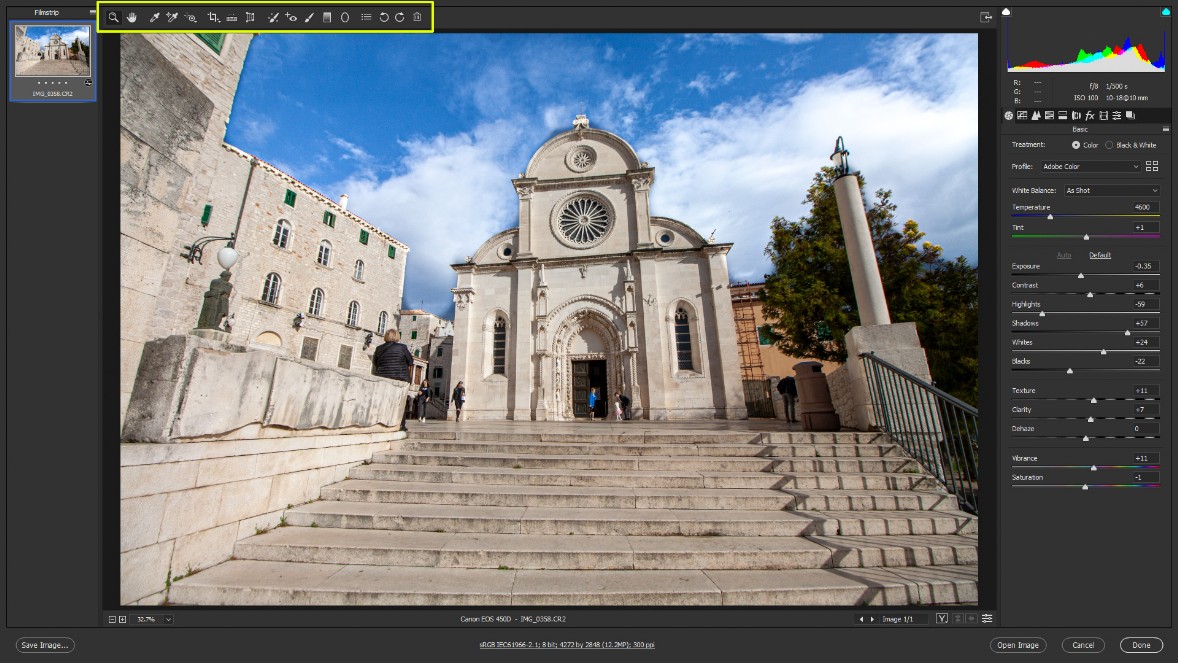Rotate image counterclockwise
The image size is (1178, 663).
pos(383,17)
